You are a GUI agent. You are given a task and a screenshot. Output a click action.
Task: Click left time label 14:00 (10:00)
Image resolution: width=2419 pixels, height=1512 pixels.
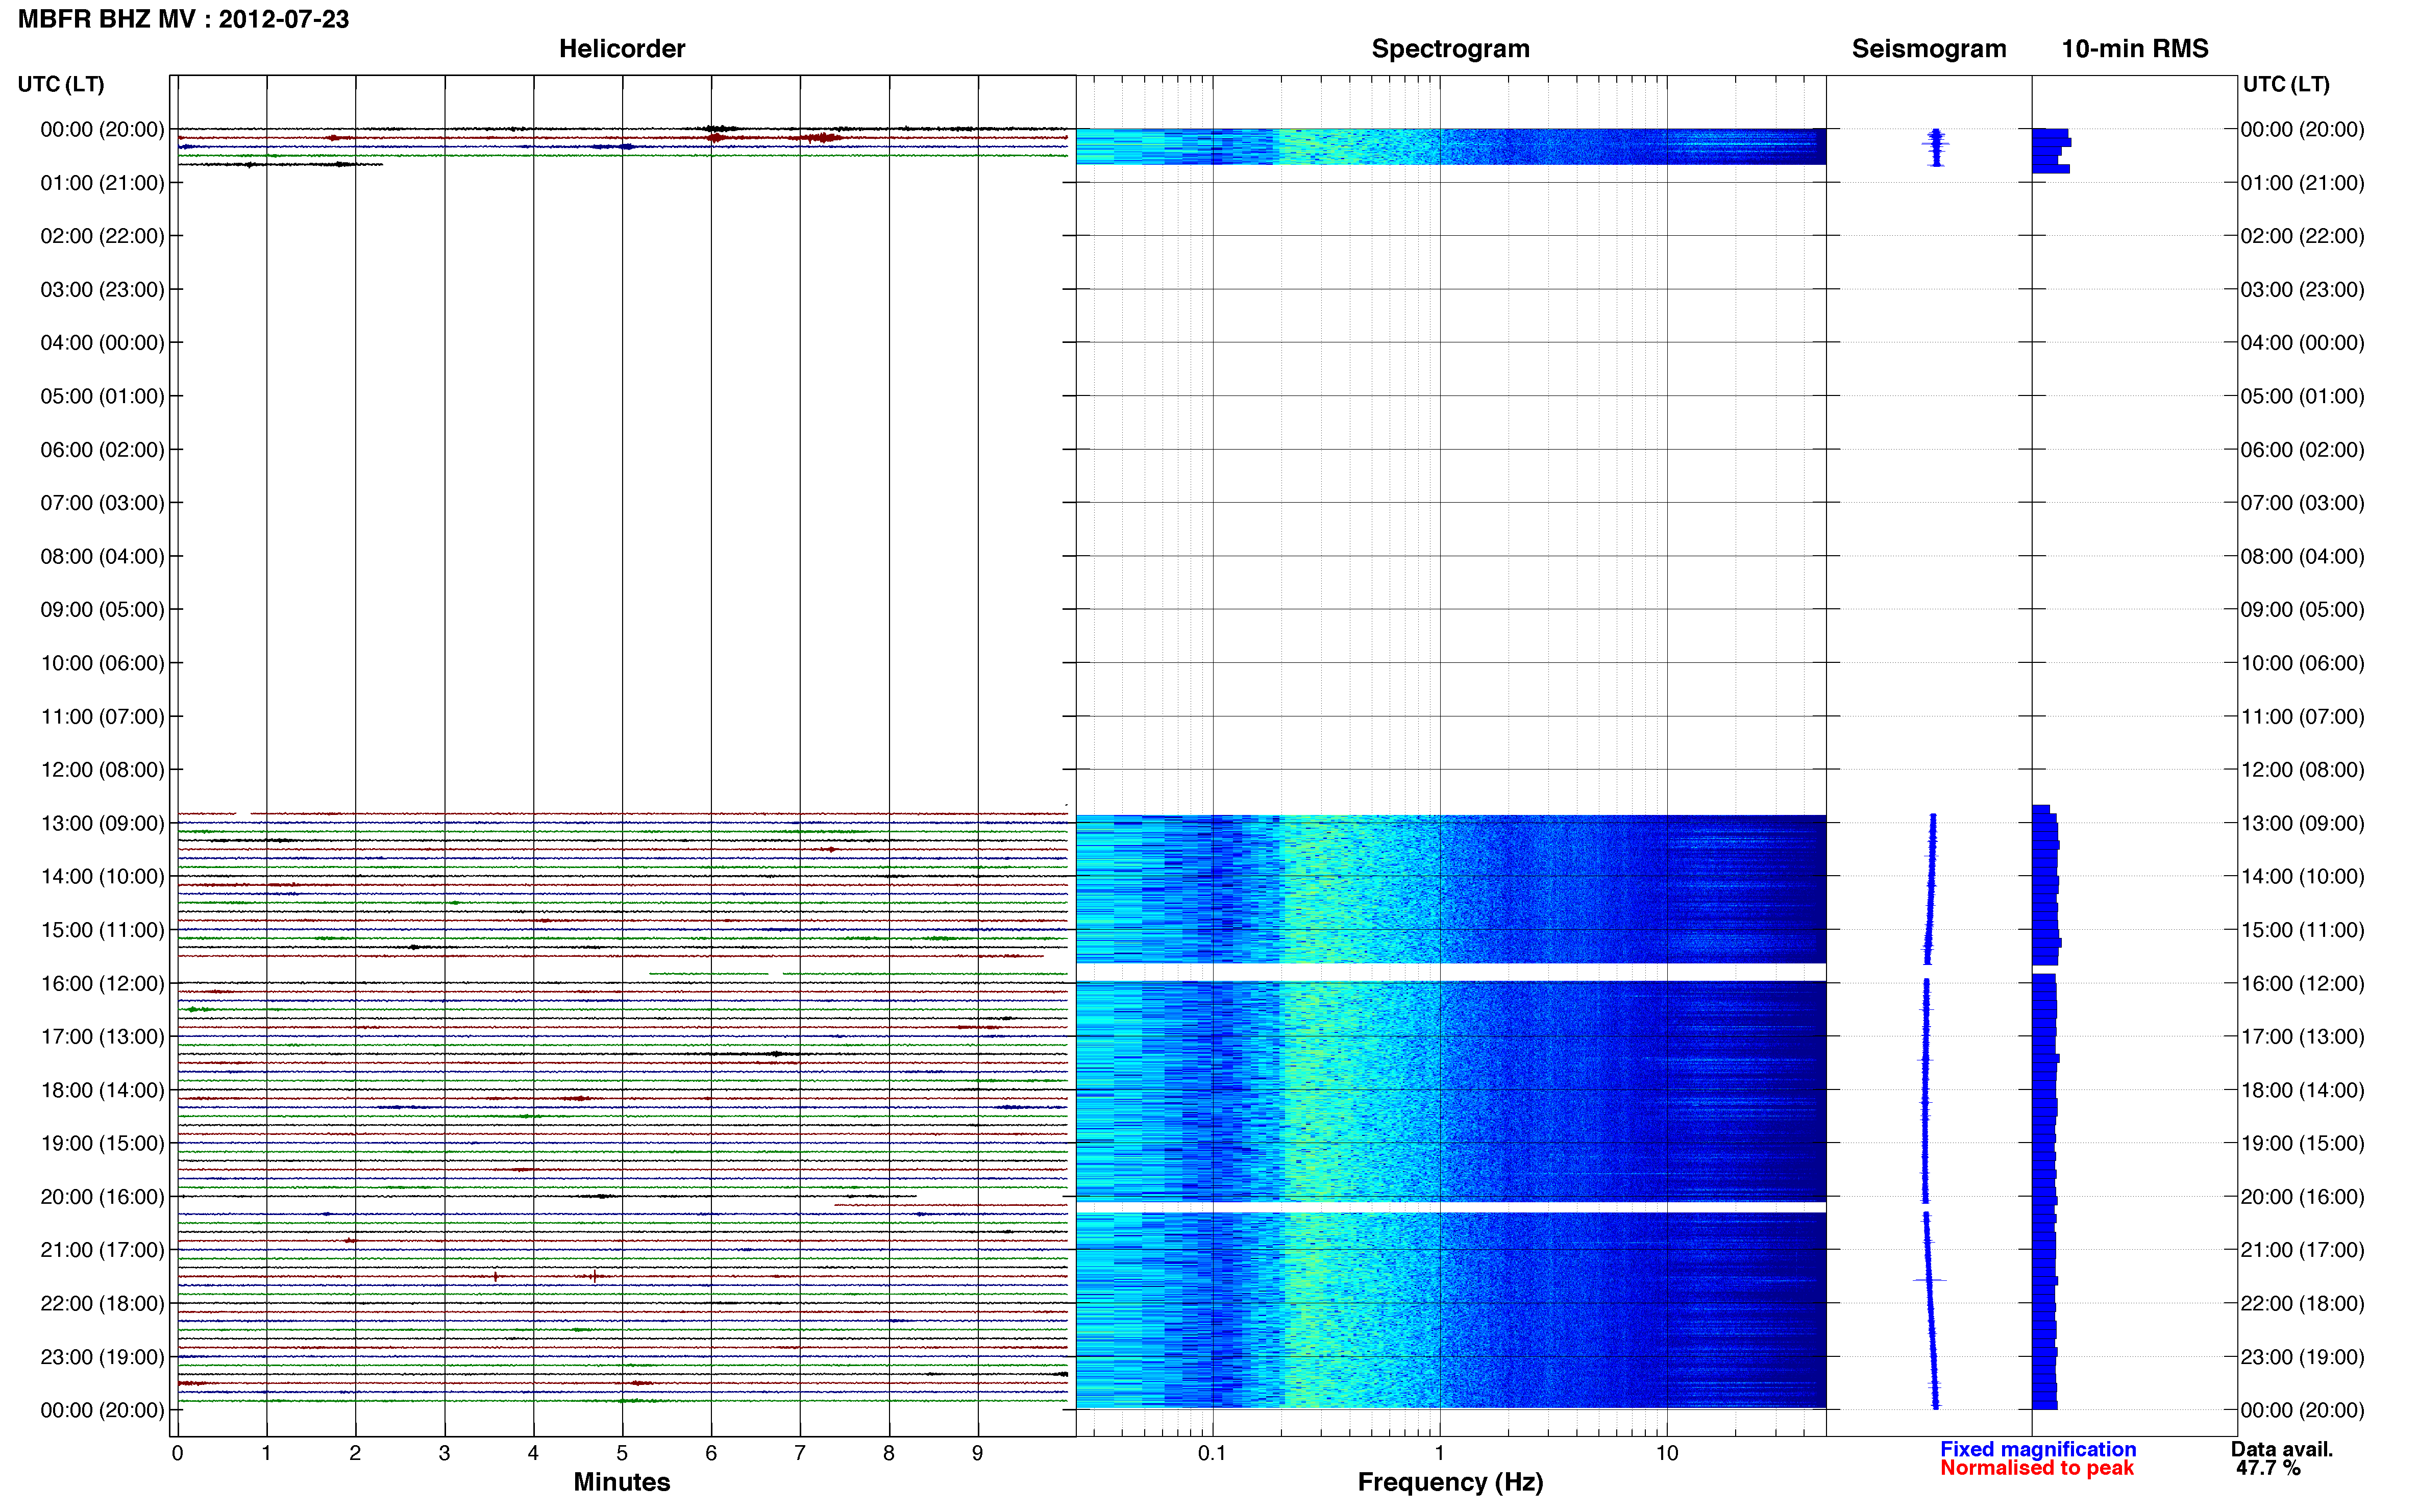(x=102, y=877)
